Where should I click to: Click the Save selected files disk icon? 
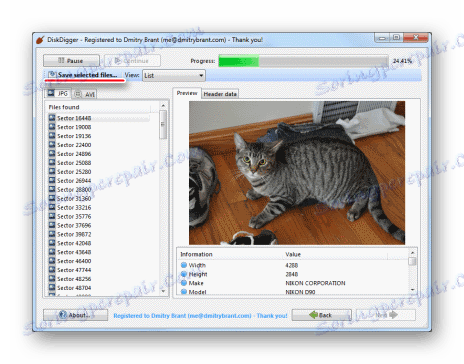click(x=52, y=75)
